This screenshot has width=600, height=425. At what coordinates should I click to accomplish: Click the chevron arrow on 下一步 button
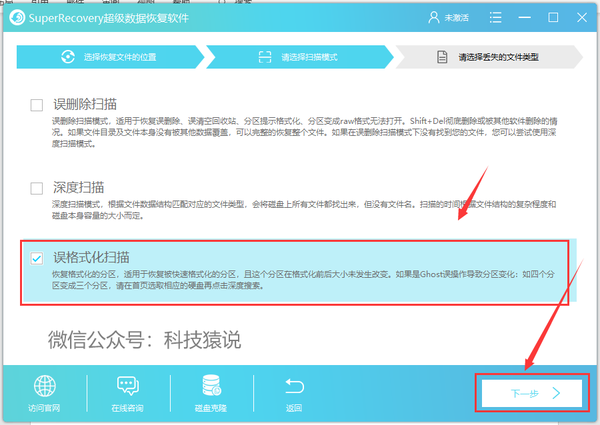pyautogui.click(x=556, y=393)
